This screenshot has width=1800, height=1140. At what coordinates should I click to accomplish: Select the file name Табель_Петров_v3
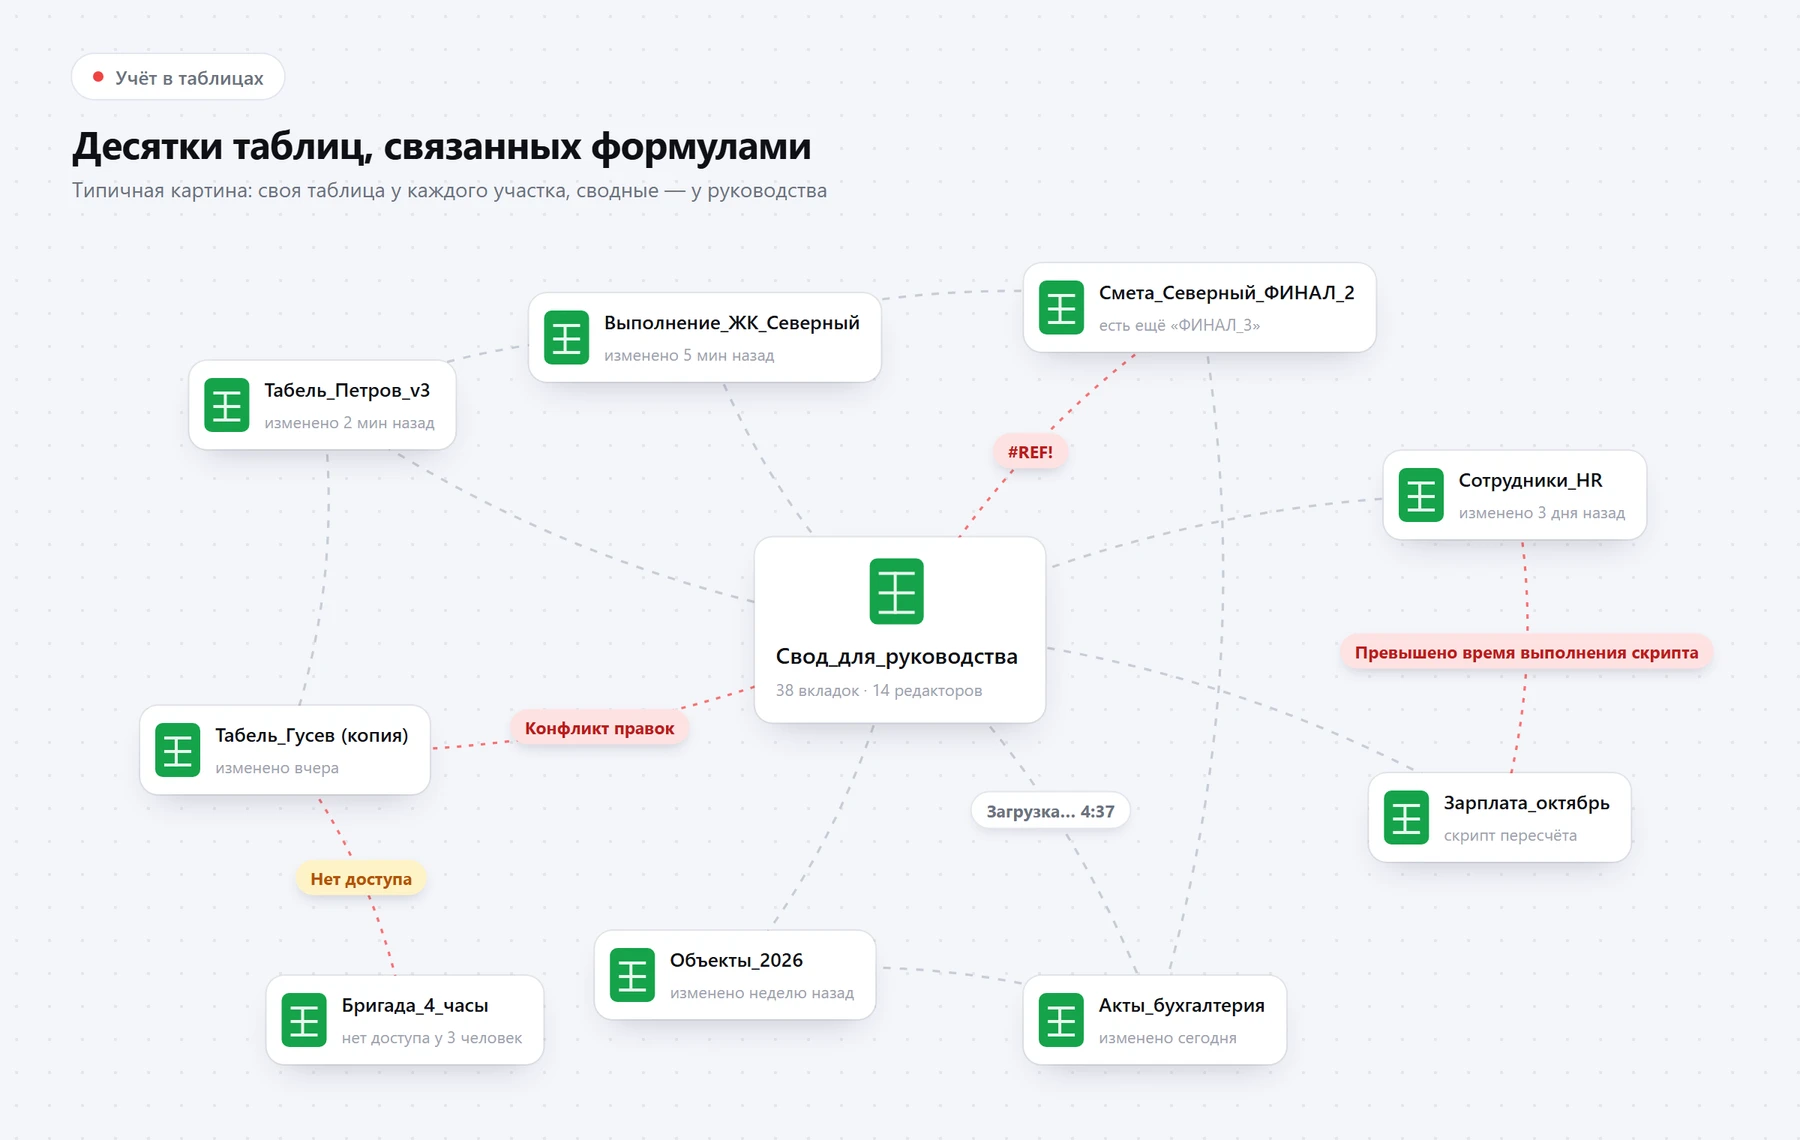(x=347, y=390)
